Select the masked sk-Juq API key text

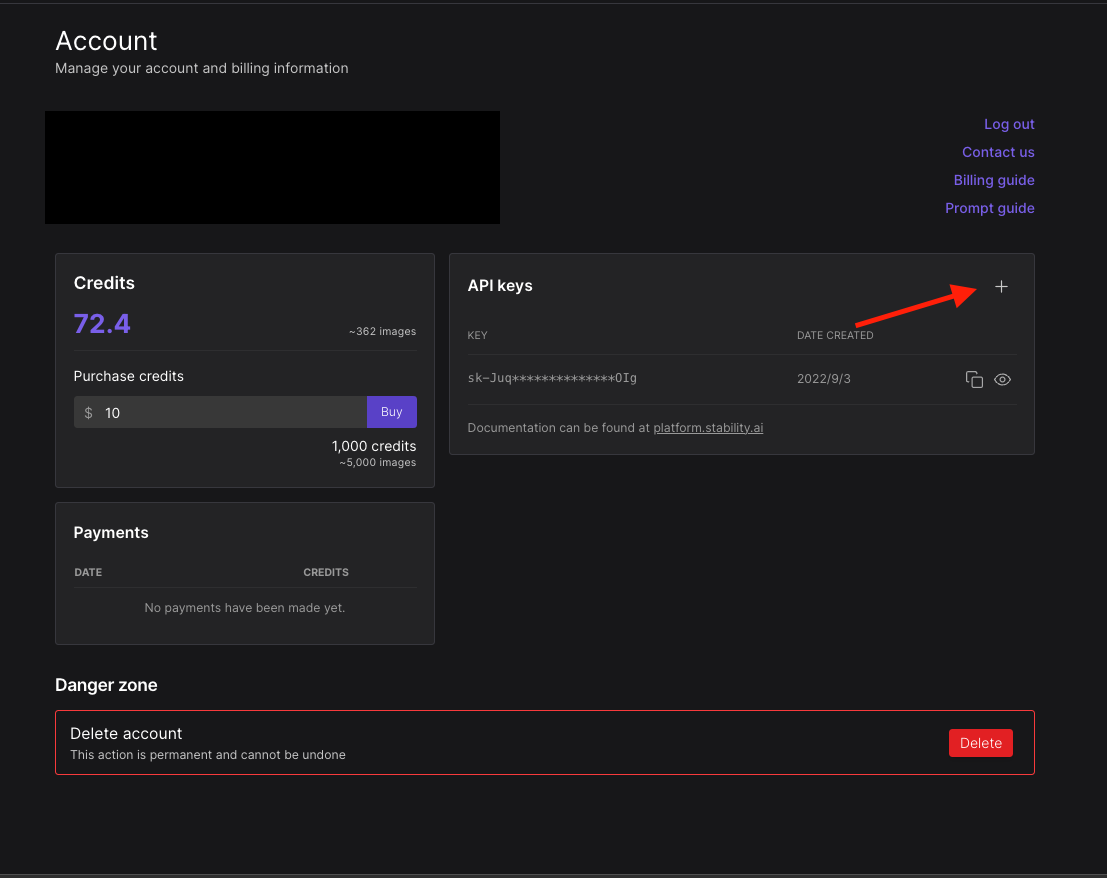point(552,378)
